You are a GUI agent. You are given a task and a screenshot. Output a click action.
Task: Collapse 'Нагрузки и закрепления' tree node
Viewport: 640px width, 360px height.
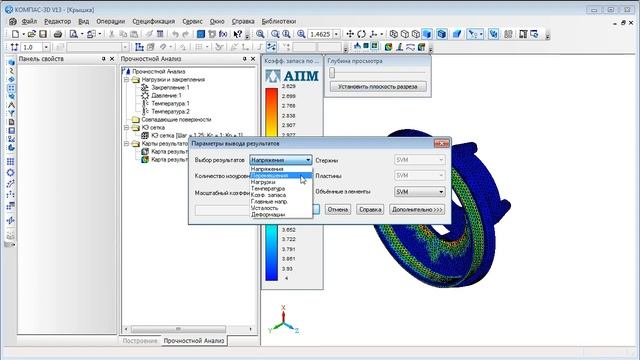coord(127,80)
